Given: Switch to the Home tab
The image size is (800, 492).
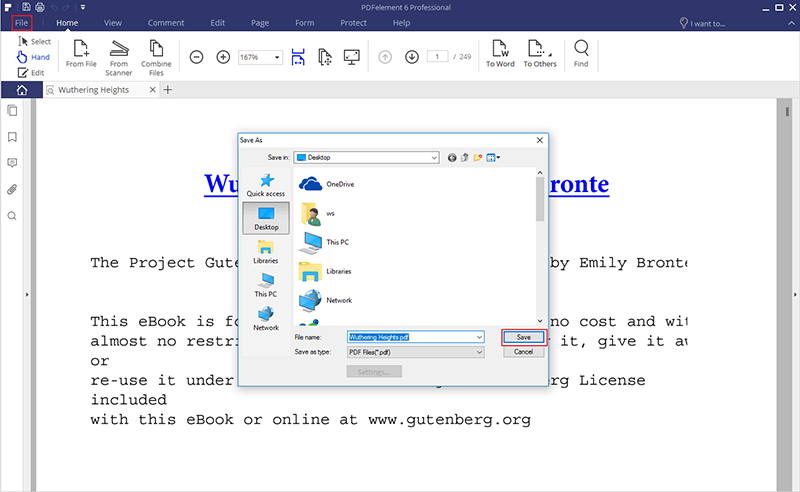Looking at the screenshot, I should [67, 23].
